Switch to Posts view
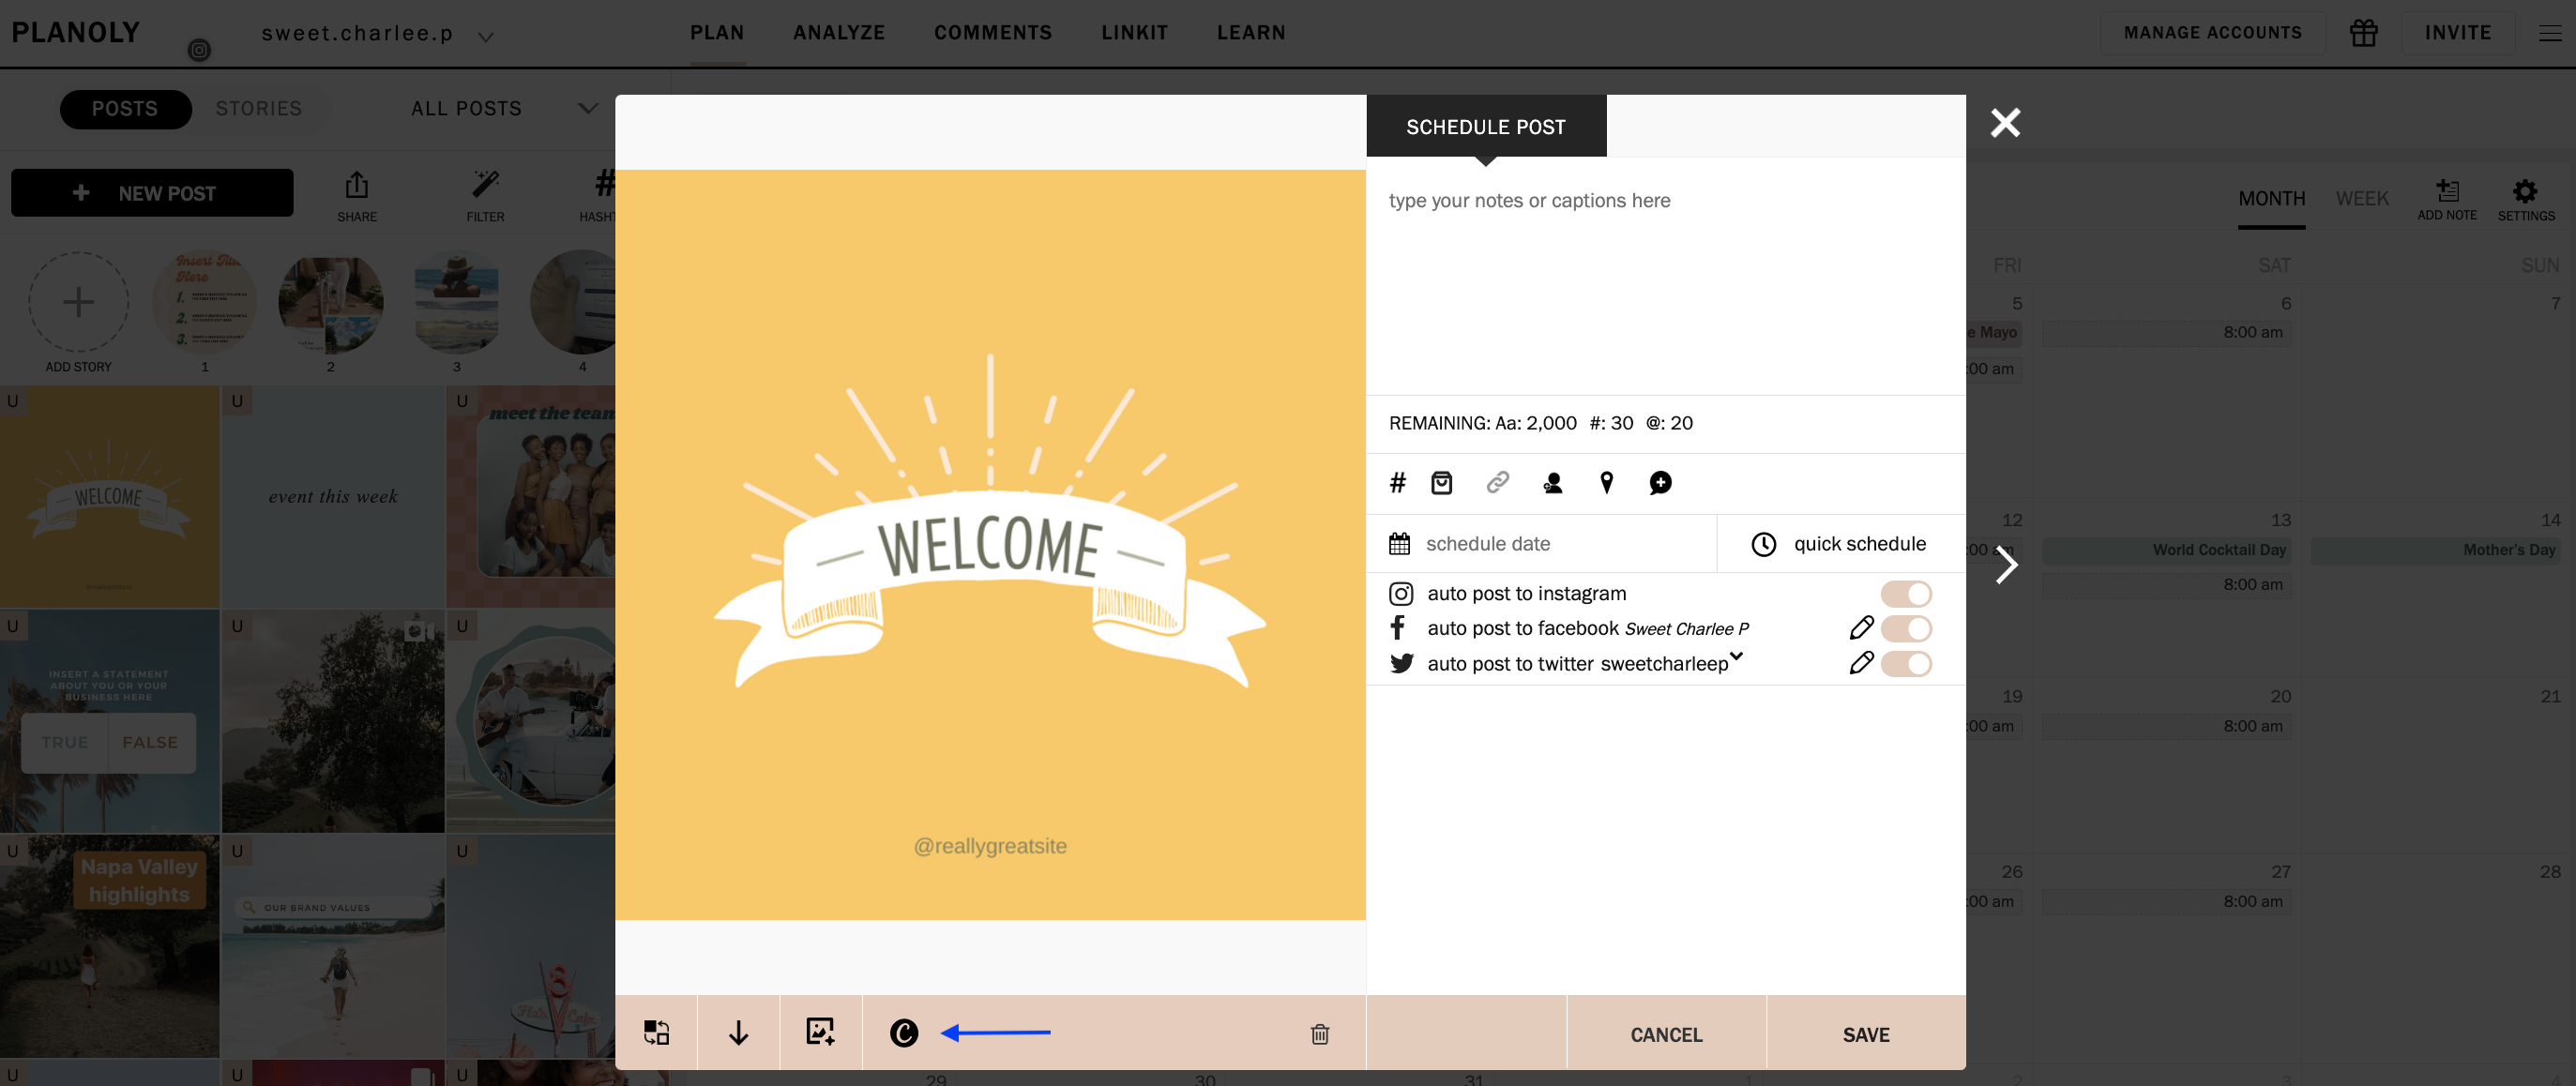 click(x=125, y=109)
